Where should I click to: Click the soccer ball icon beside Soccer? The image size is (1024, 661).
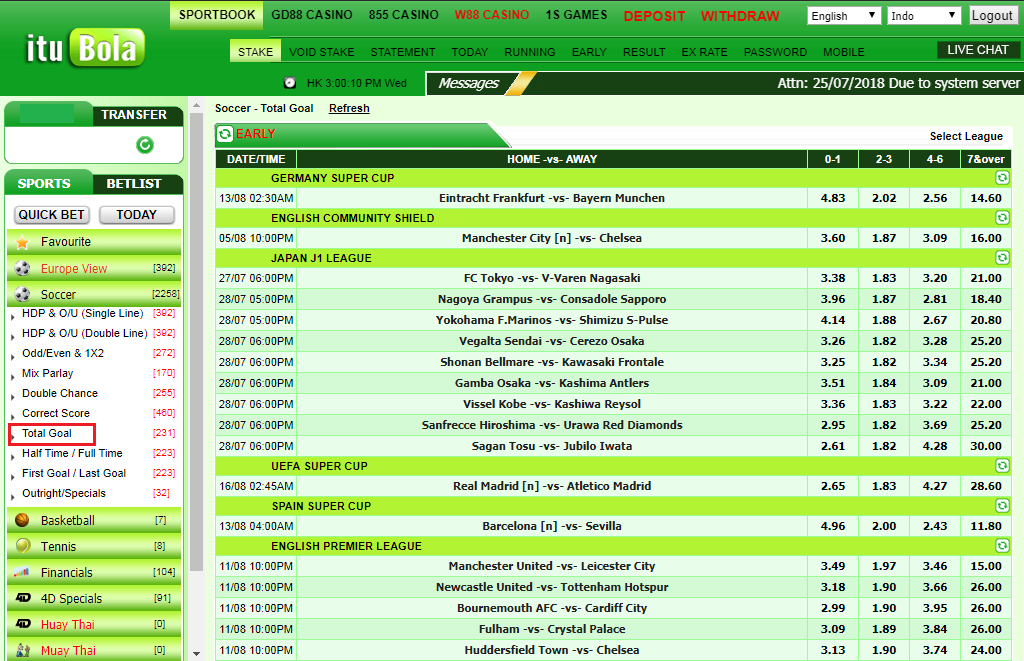coord(22,295)
